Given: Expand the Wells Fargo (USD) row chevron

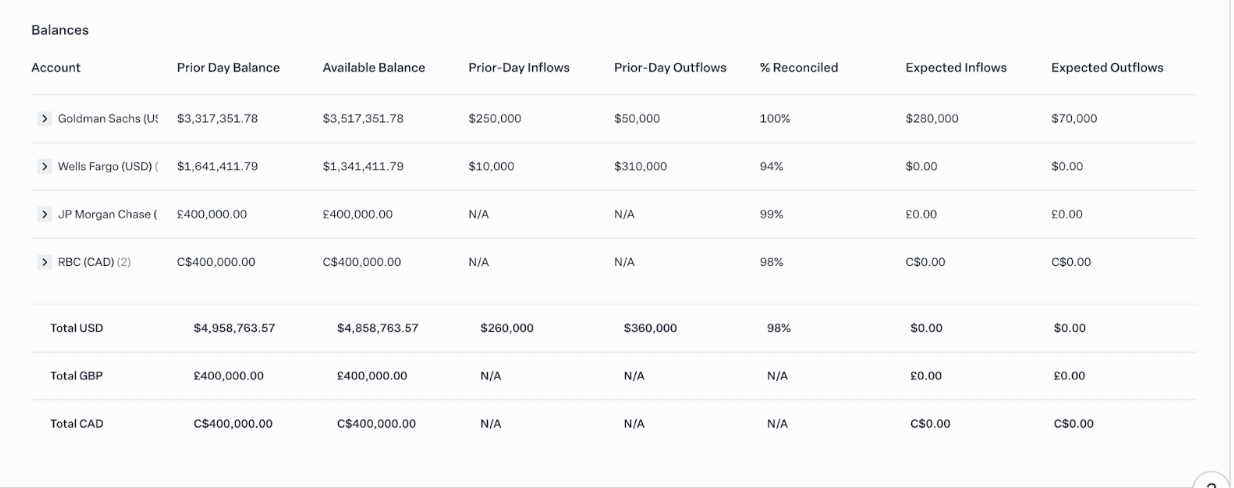Looking at the screenshot, I should [44, 167].
